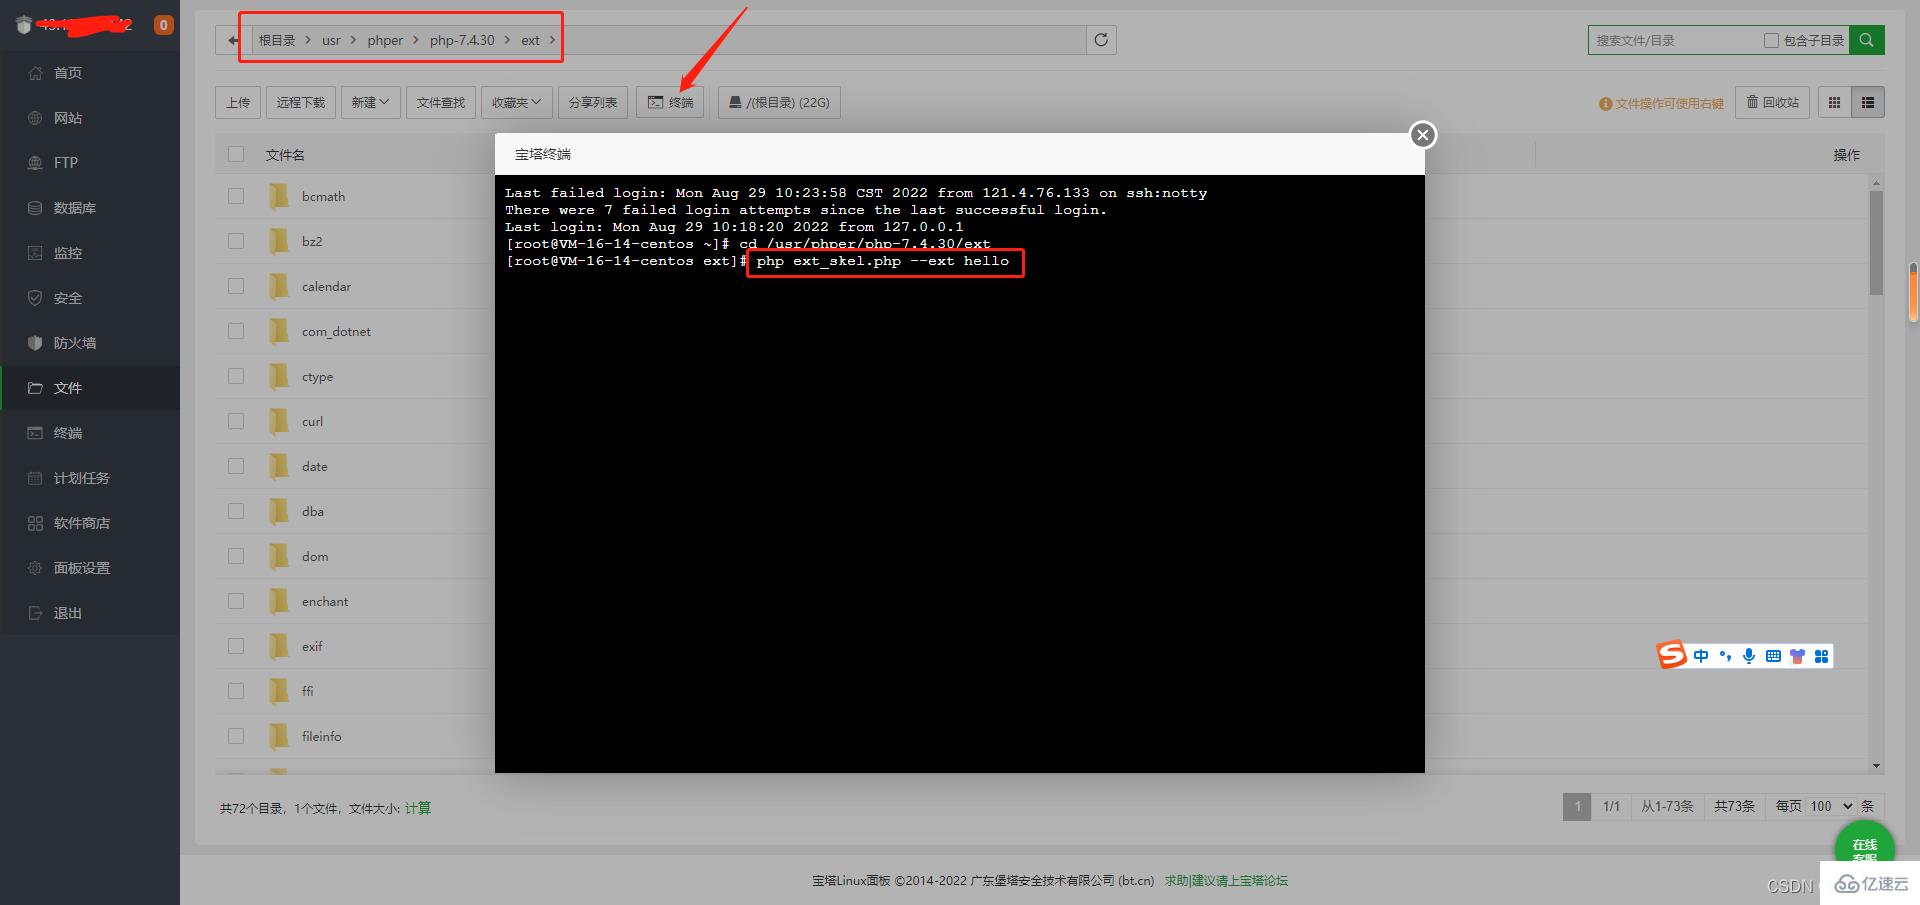
Task: Refresh the directory listing
Action: [1101, 40]
